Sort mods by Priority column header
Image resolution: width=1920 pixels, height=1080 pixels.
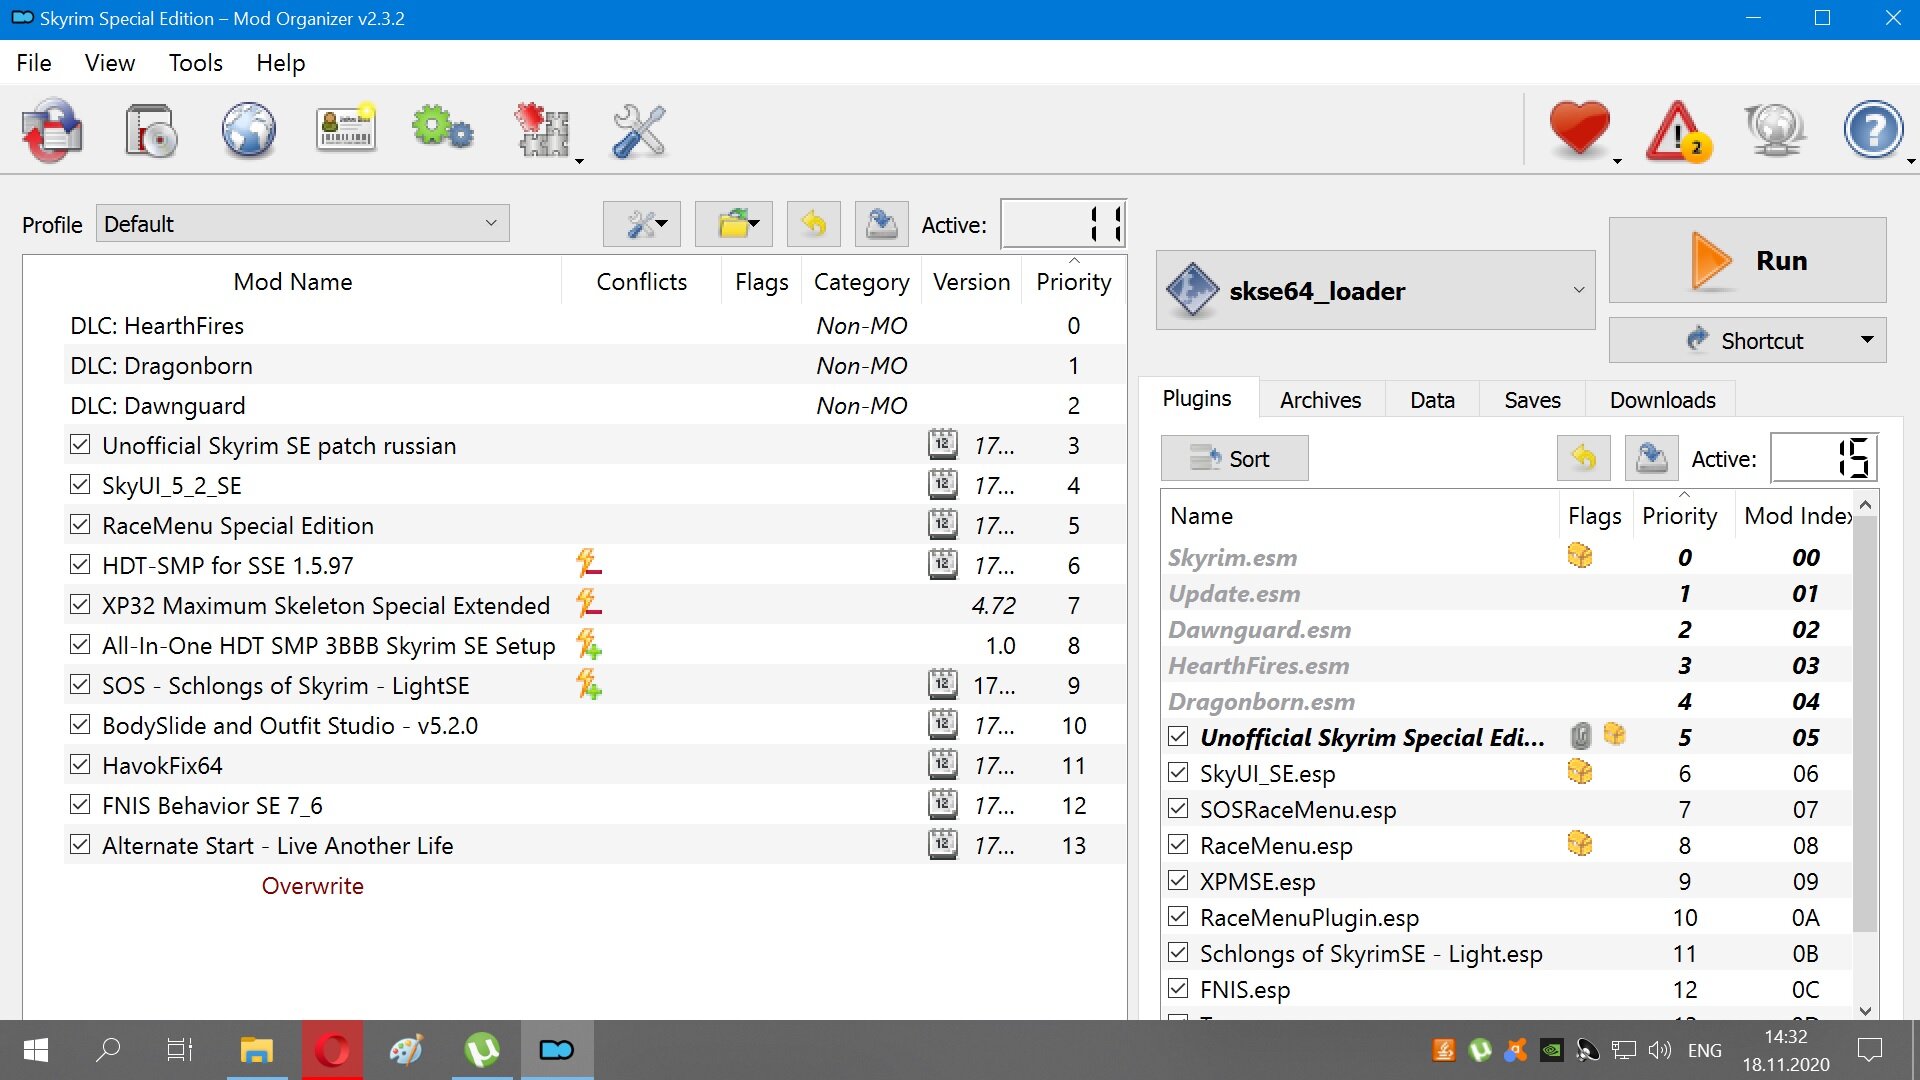[1073, 282]
